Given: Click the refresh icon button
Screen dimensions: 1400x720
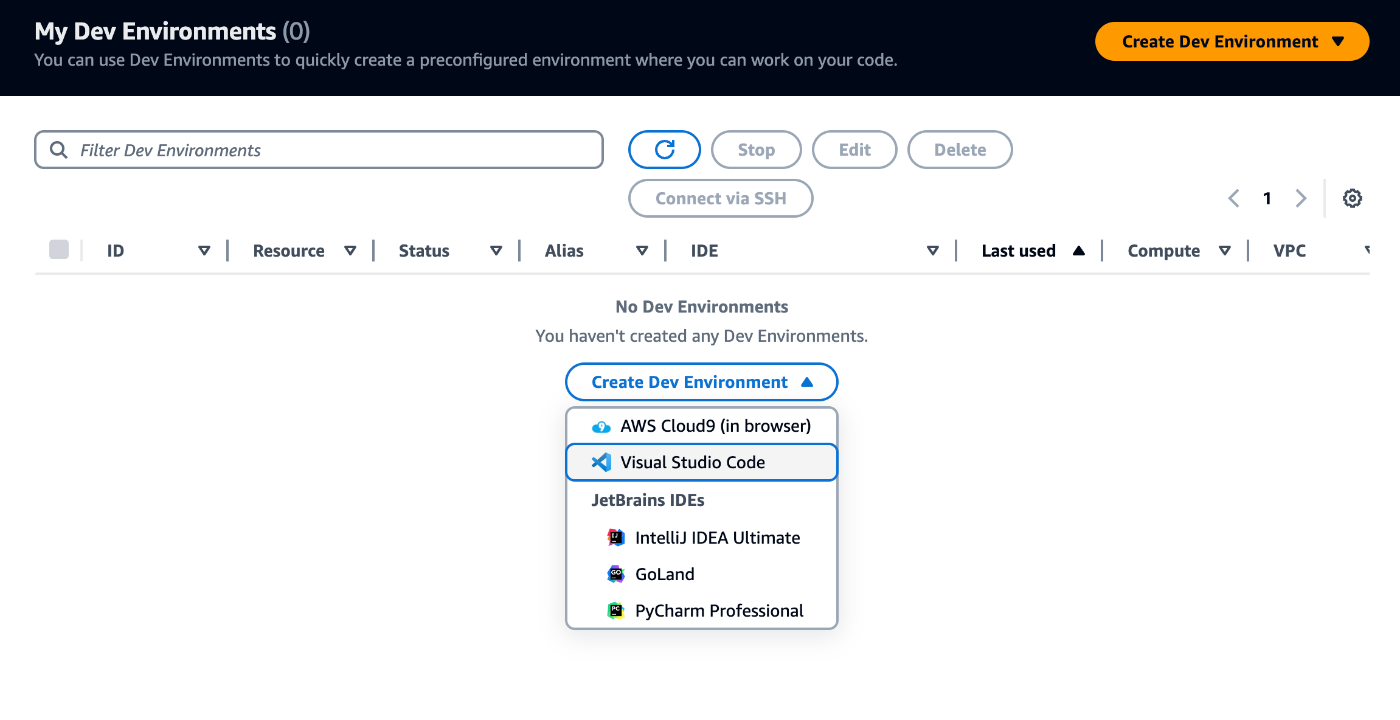Looking at the screenshot, I should point(664,150).
